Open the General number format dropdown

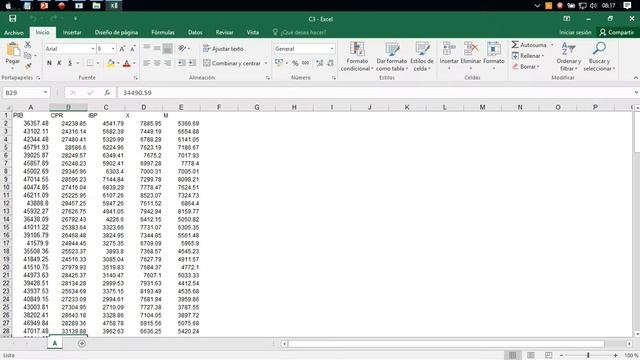(x=332, y=49)
